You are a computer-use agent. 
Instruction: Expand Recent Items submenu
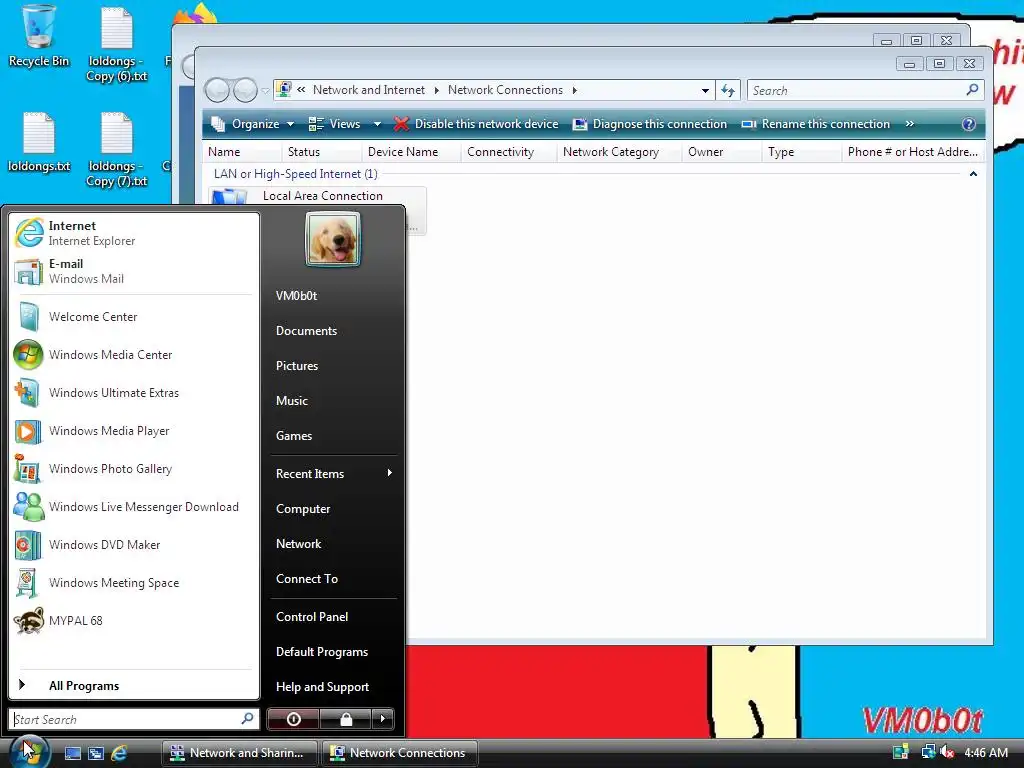point(333,473)
